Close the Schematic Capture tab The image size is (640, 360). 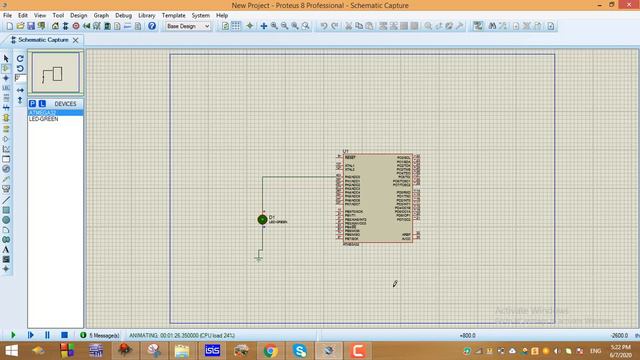76,40
